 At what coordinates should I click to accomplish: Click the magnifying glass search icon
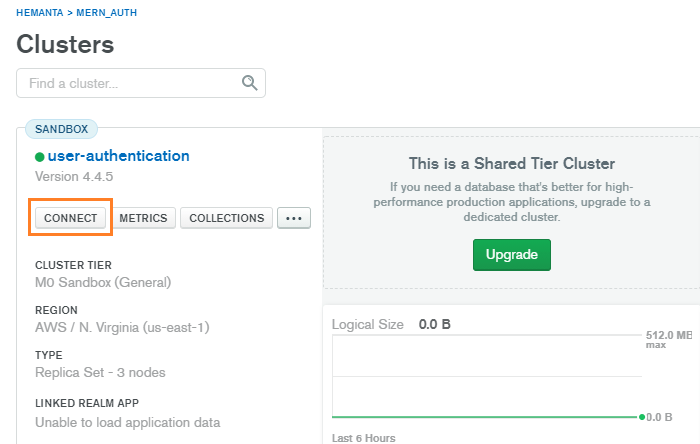click(249, 83)
